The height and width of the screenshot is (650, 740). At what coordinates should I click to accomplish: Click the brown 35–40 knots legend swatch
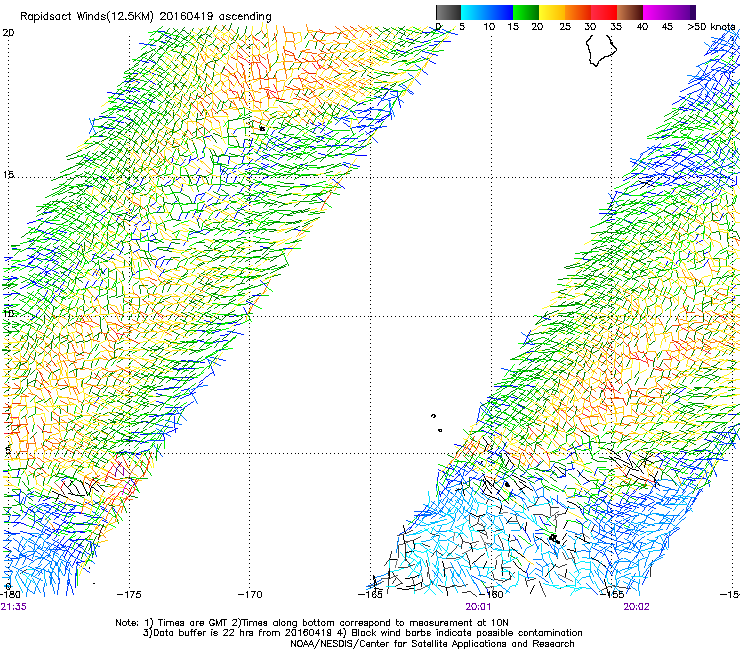[630, 12]
